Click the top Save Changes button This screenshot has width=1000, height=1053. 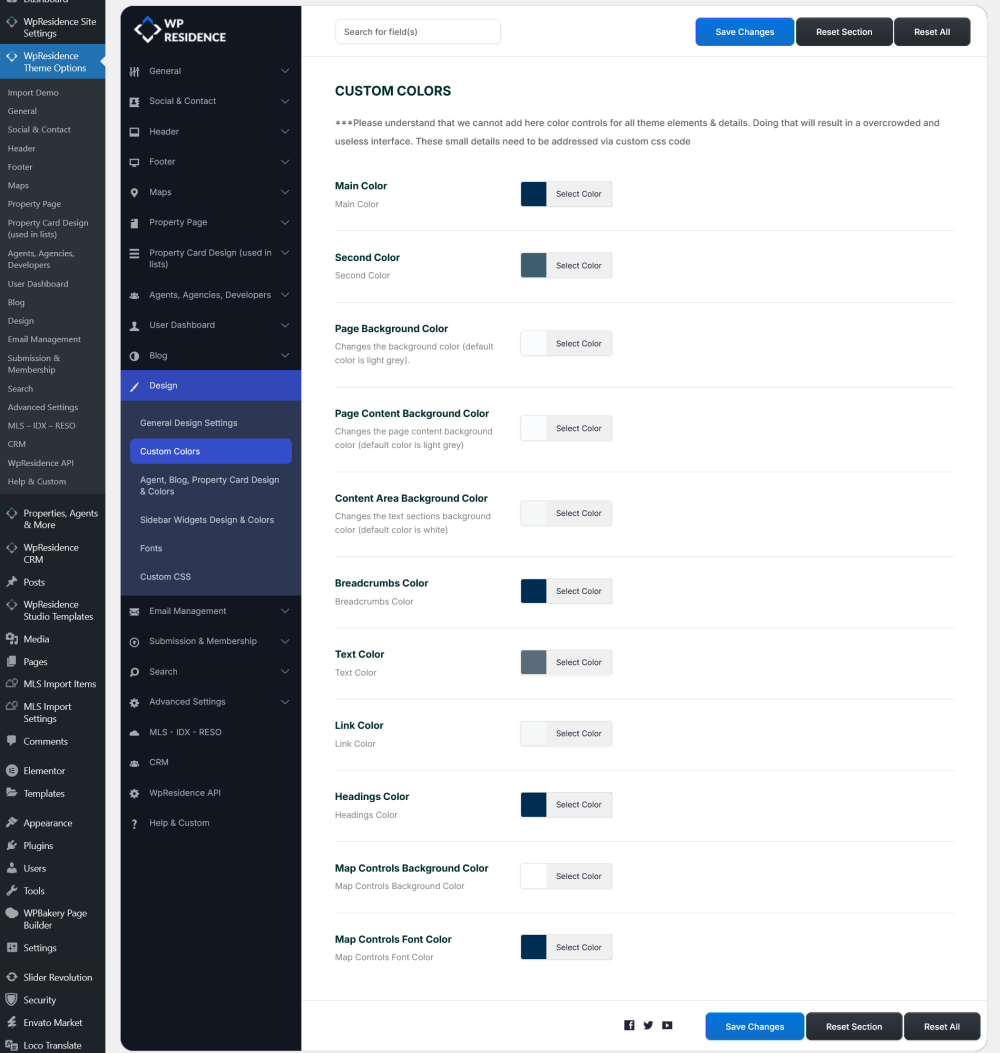point(744,32)
